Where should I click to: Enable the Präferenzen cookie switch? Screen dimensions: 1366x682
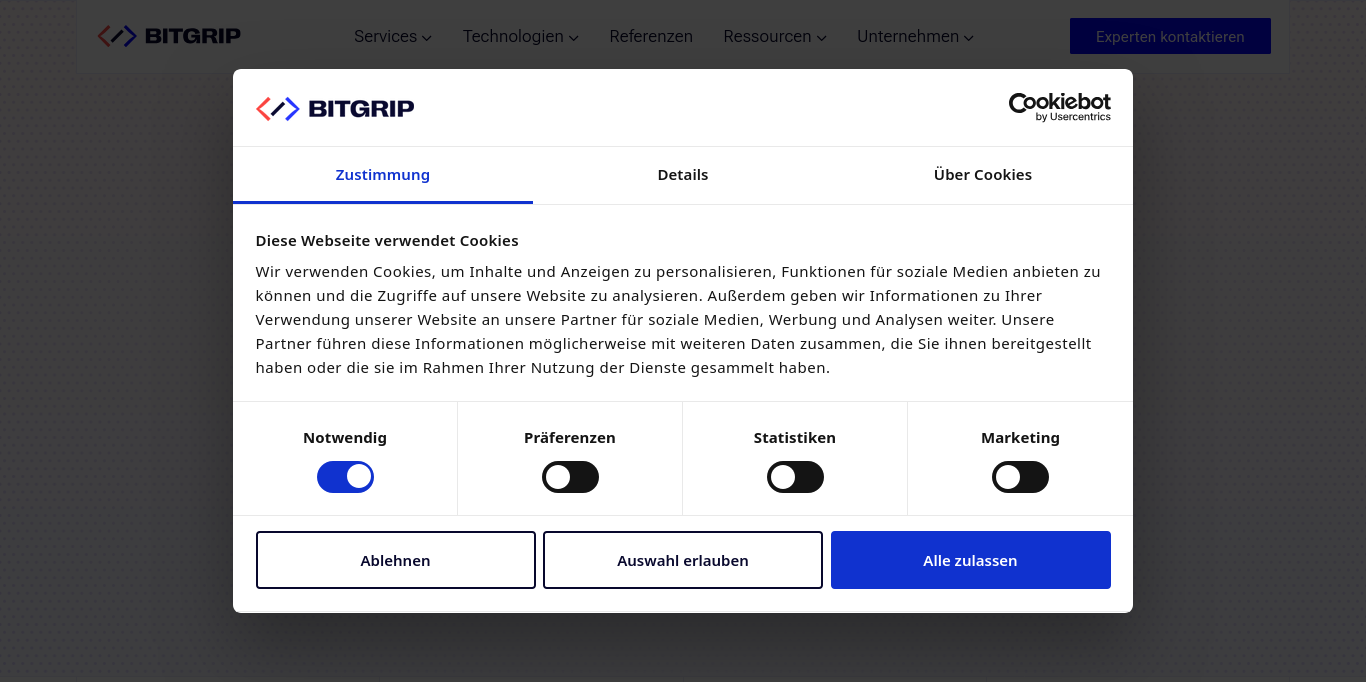point(570,477)
